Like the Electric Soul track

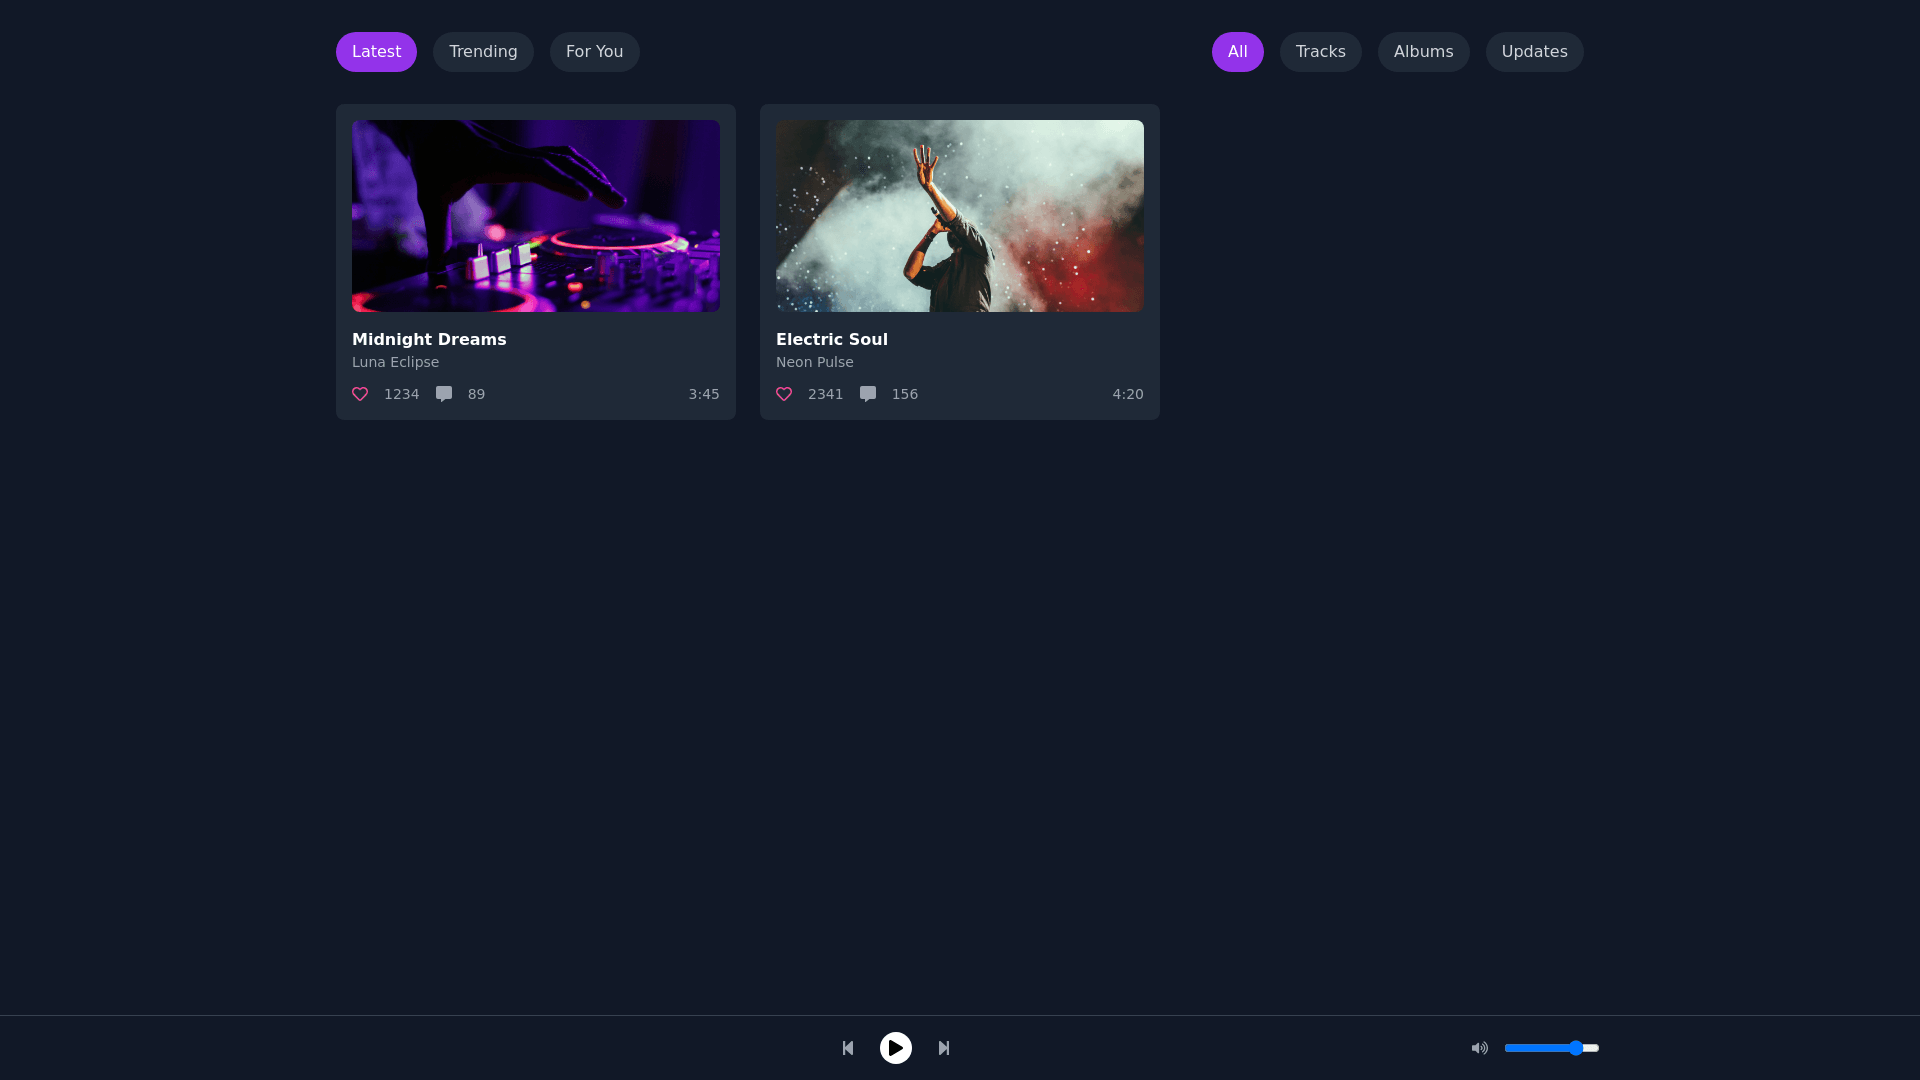click(784, 394)
